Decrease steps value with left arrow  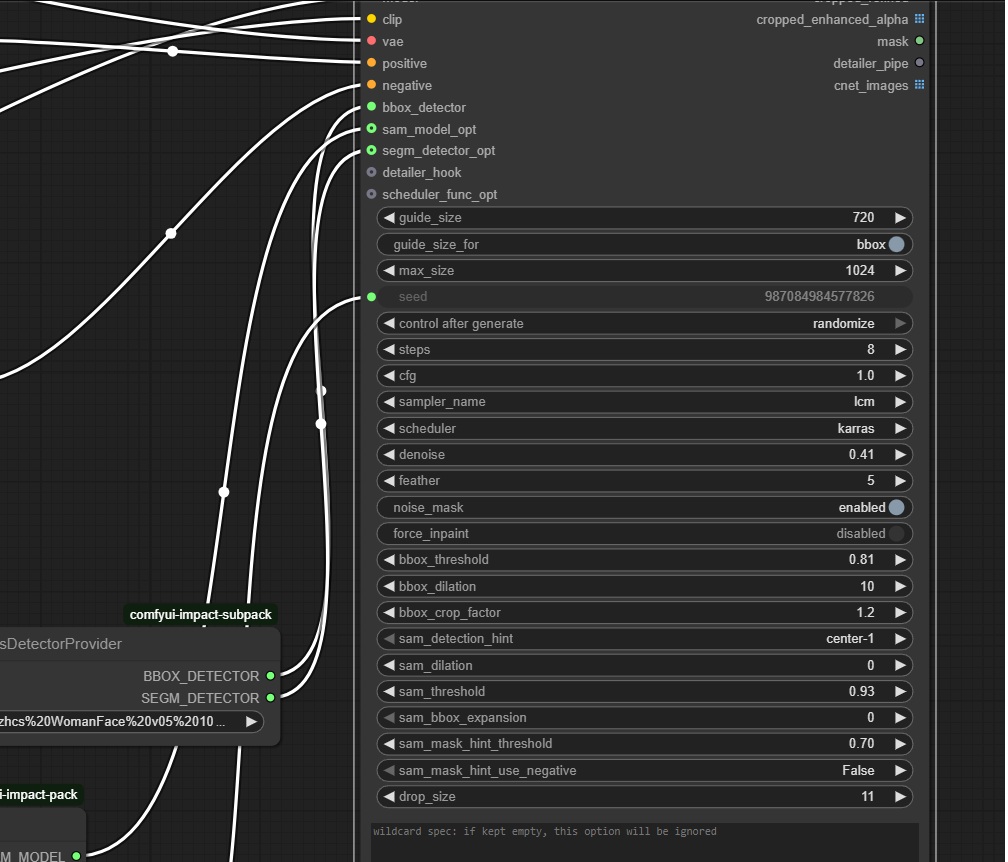[x=389, y=350]
